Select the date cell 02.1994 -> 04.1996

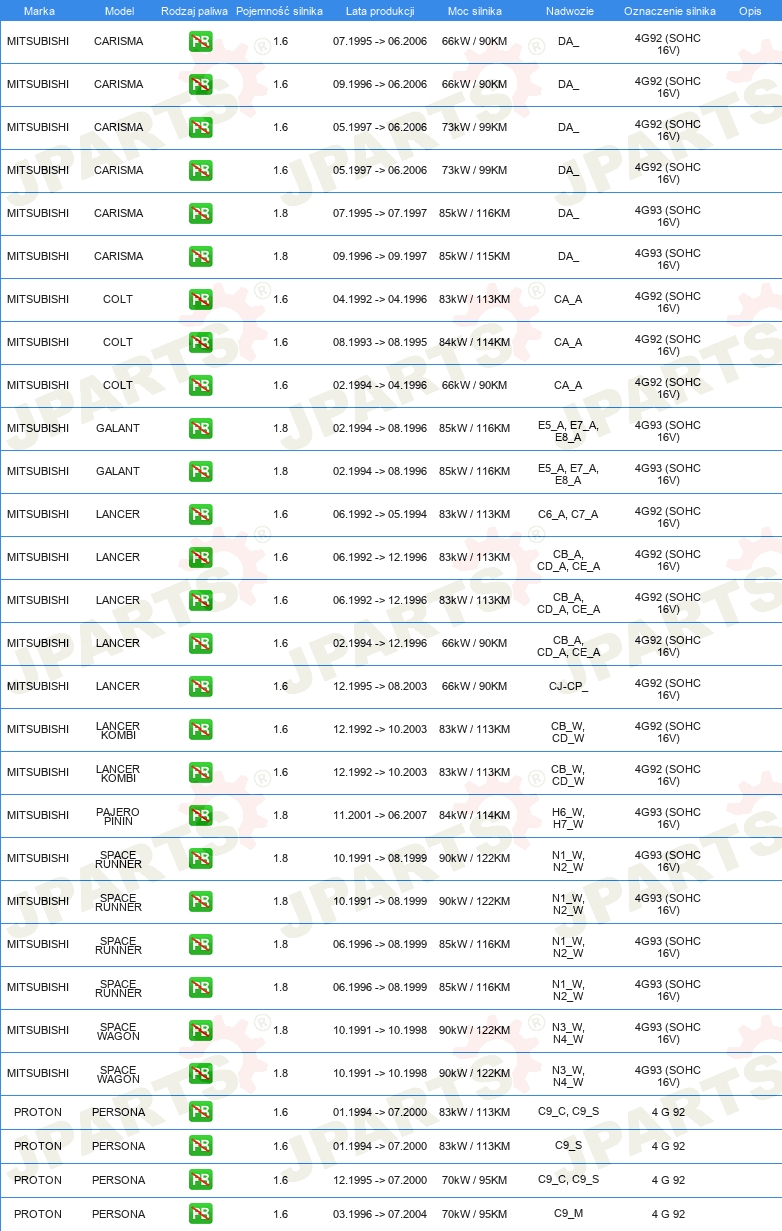click(380, 386)
